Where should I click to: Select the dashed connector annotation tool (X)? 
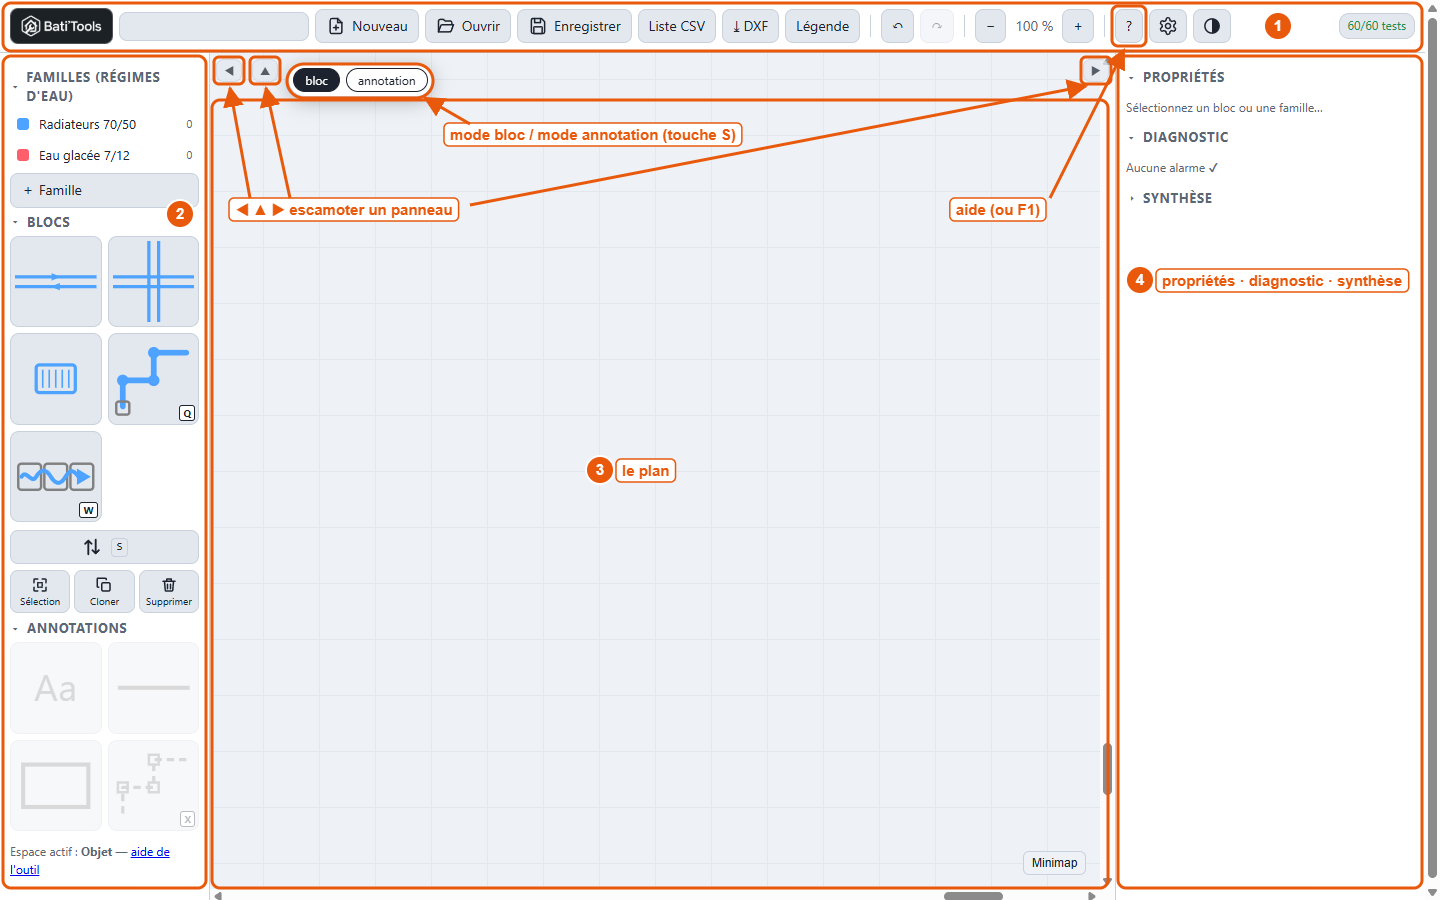point(153,786)
